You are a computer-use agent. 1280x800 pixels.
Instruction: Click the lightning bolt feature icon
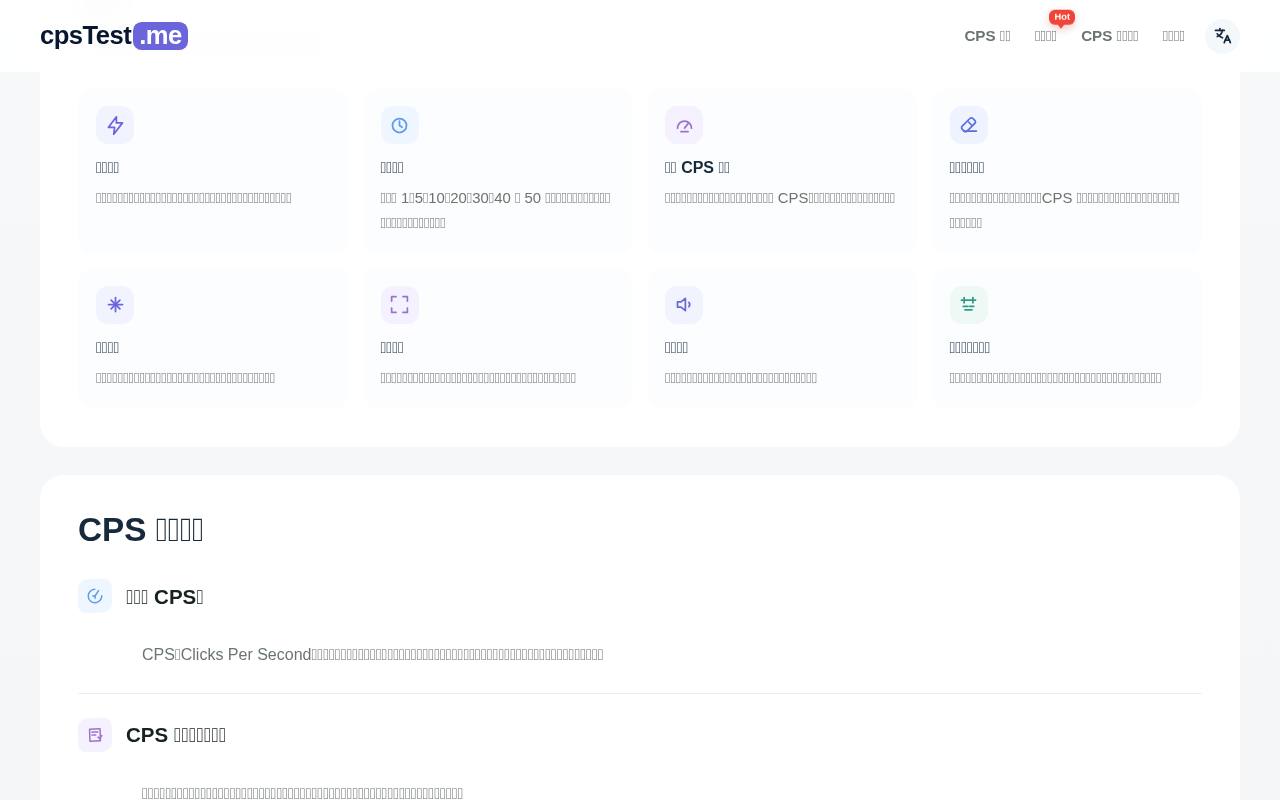click(115, 125)
